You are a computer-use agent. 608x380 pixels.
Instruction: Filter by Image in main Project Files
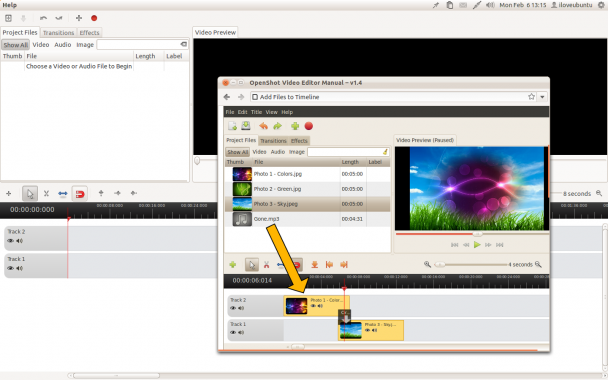(85, 45)
